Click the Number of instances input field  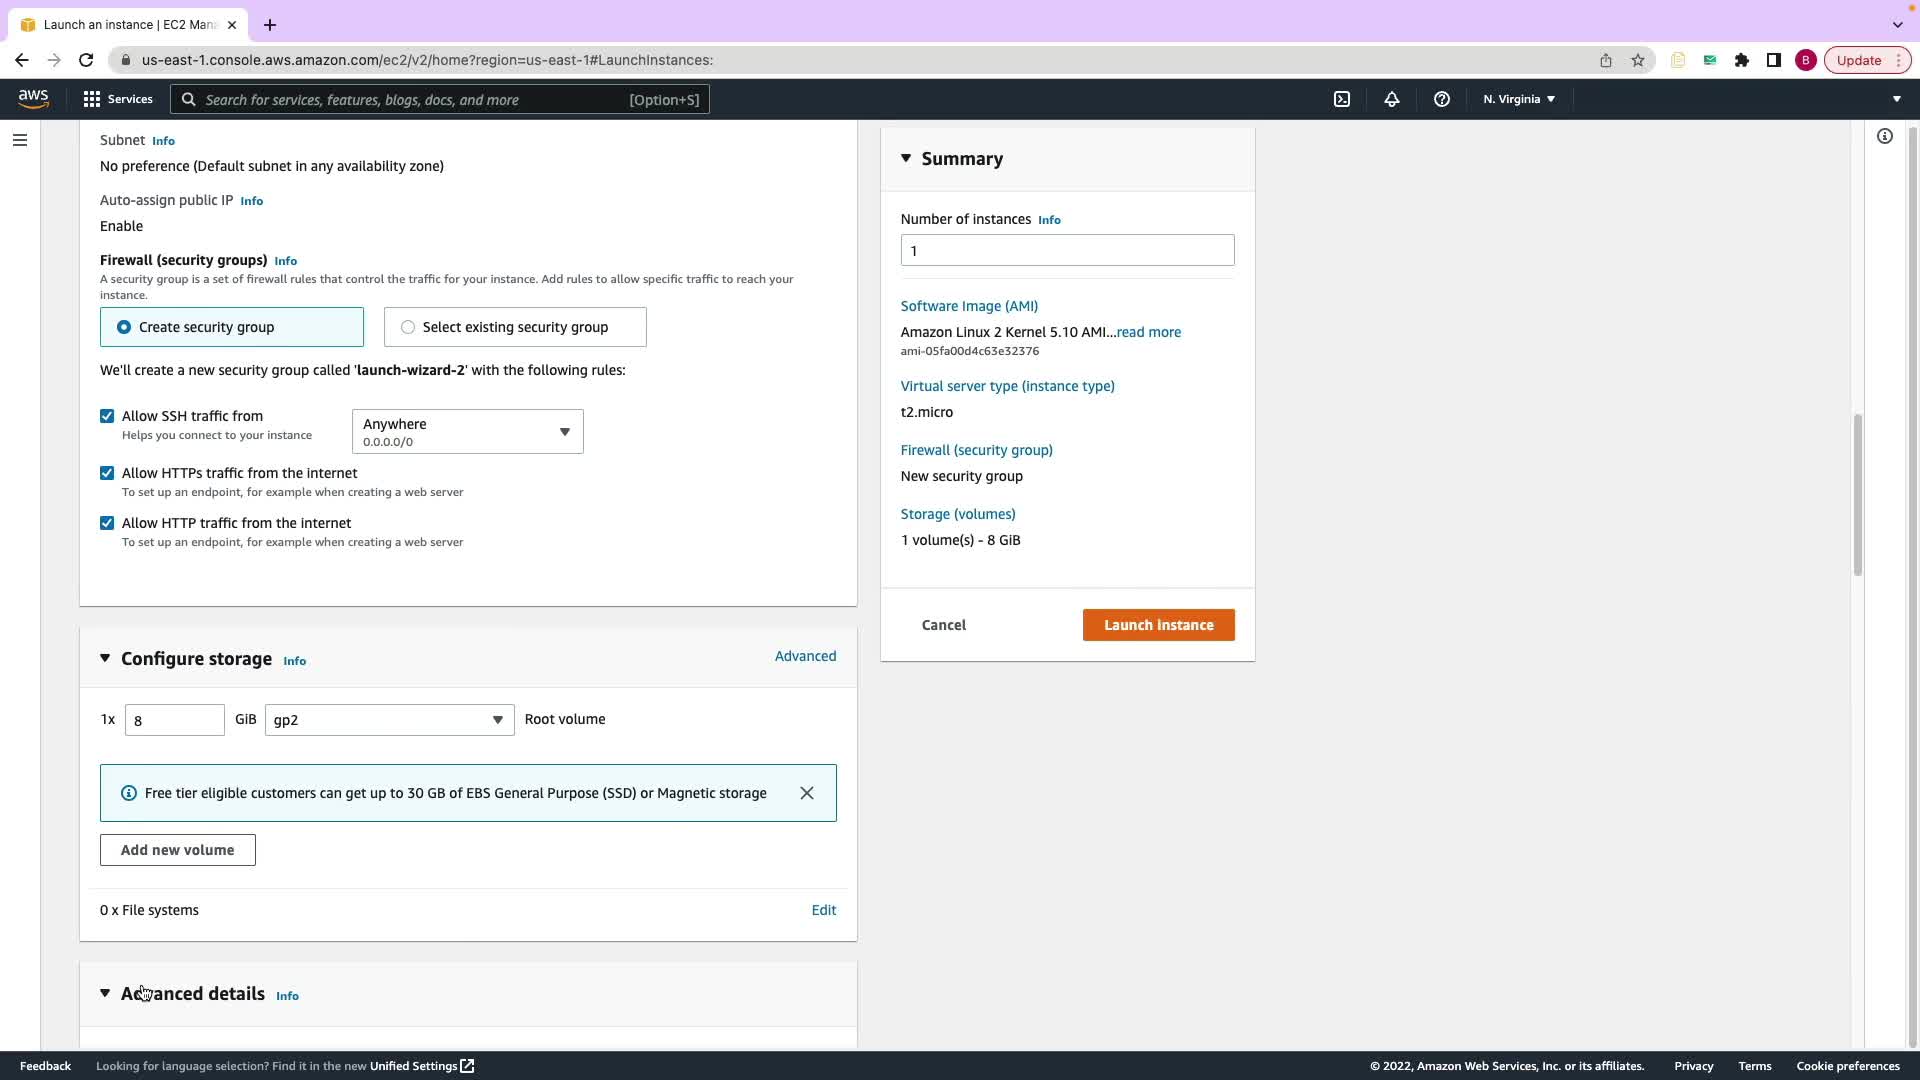1067,250
